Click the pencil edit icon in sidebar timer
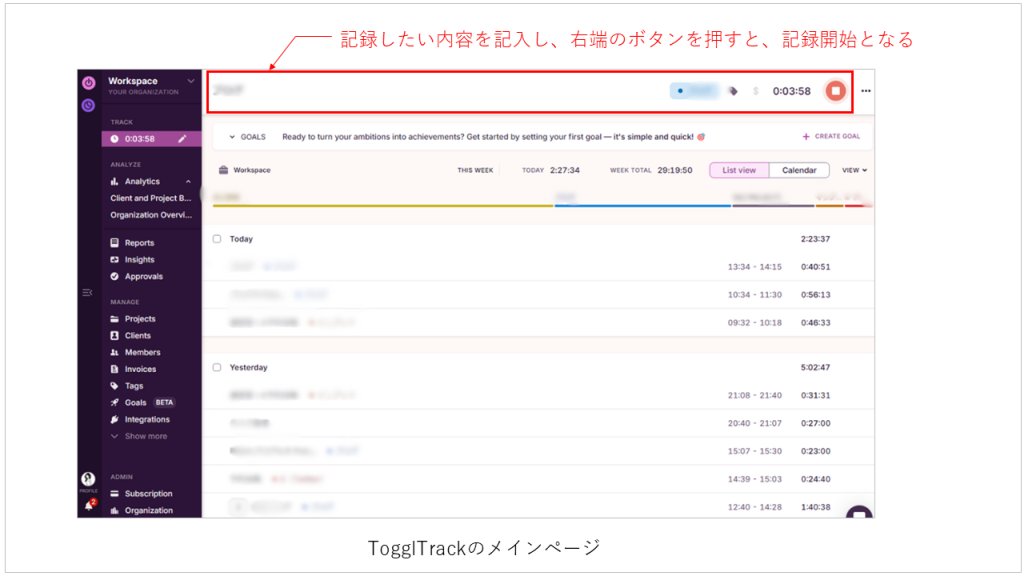This screenshot has width=1024, height=576. pos(182,138)
